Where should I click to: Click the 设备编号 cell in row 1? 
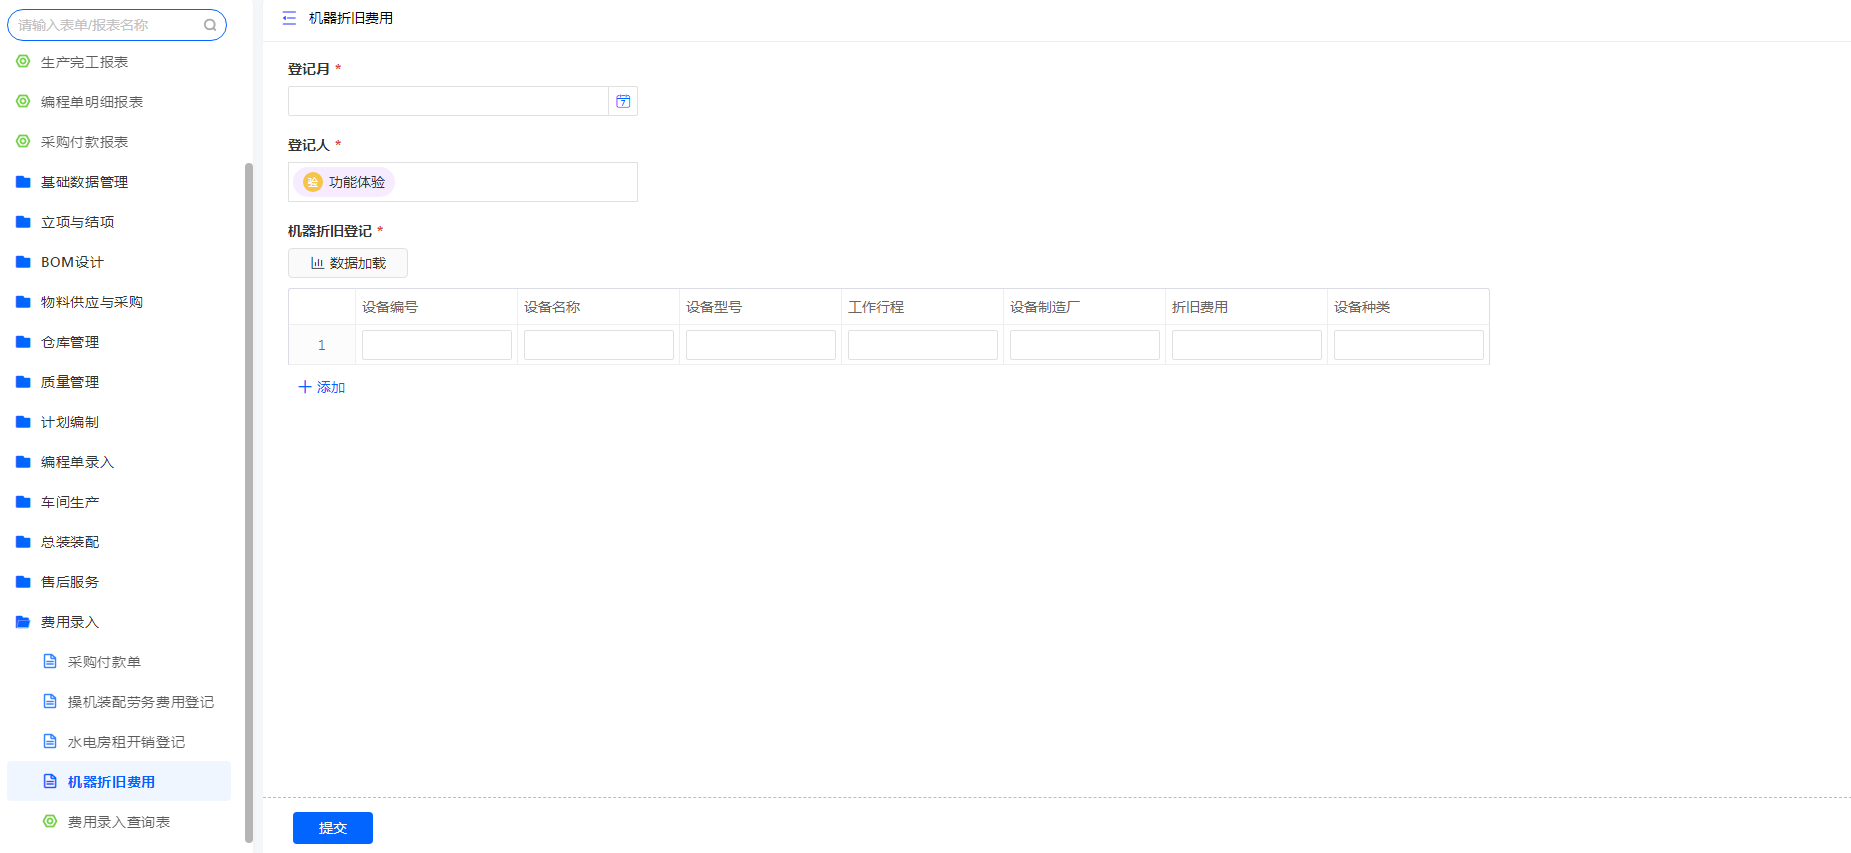437,345
